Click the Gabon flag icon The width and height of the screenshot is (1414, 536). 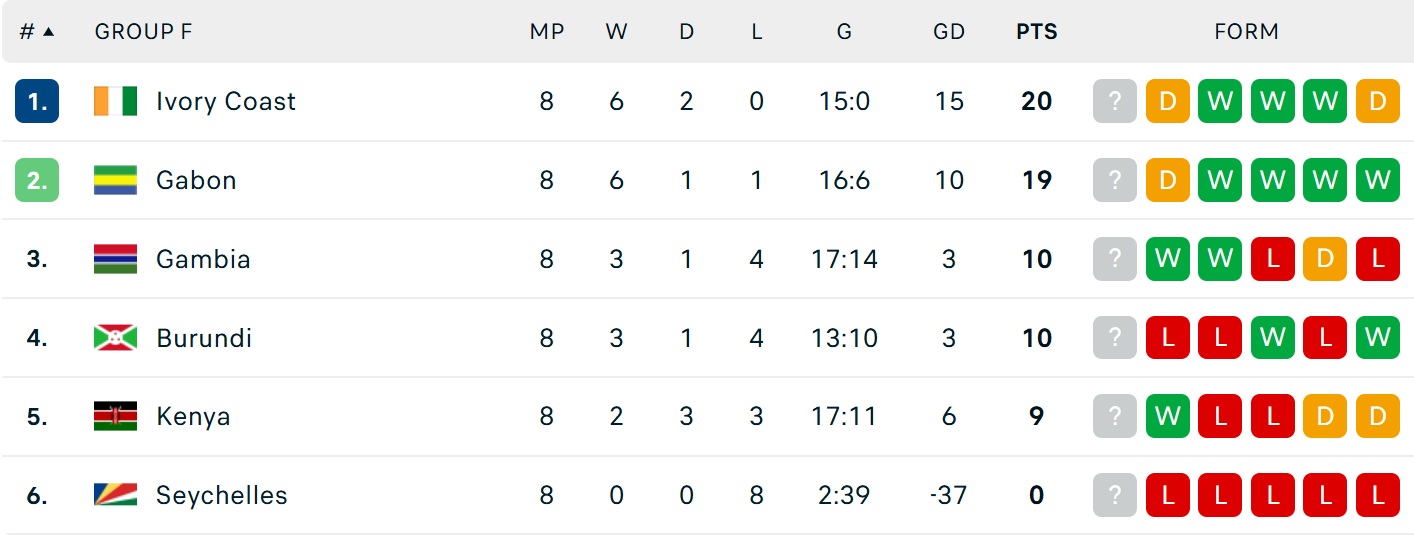coord(115,180)
